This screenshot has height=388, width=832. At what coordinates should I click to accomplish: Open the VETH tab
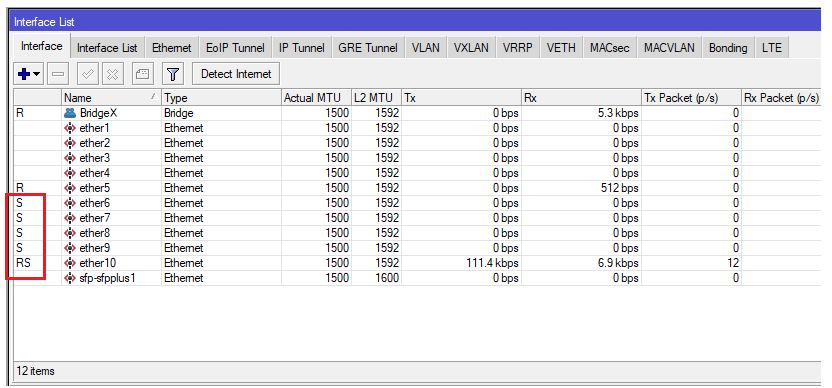tap(561, 48)
